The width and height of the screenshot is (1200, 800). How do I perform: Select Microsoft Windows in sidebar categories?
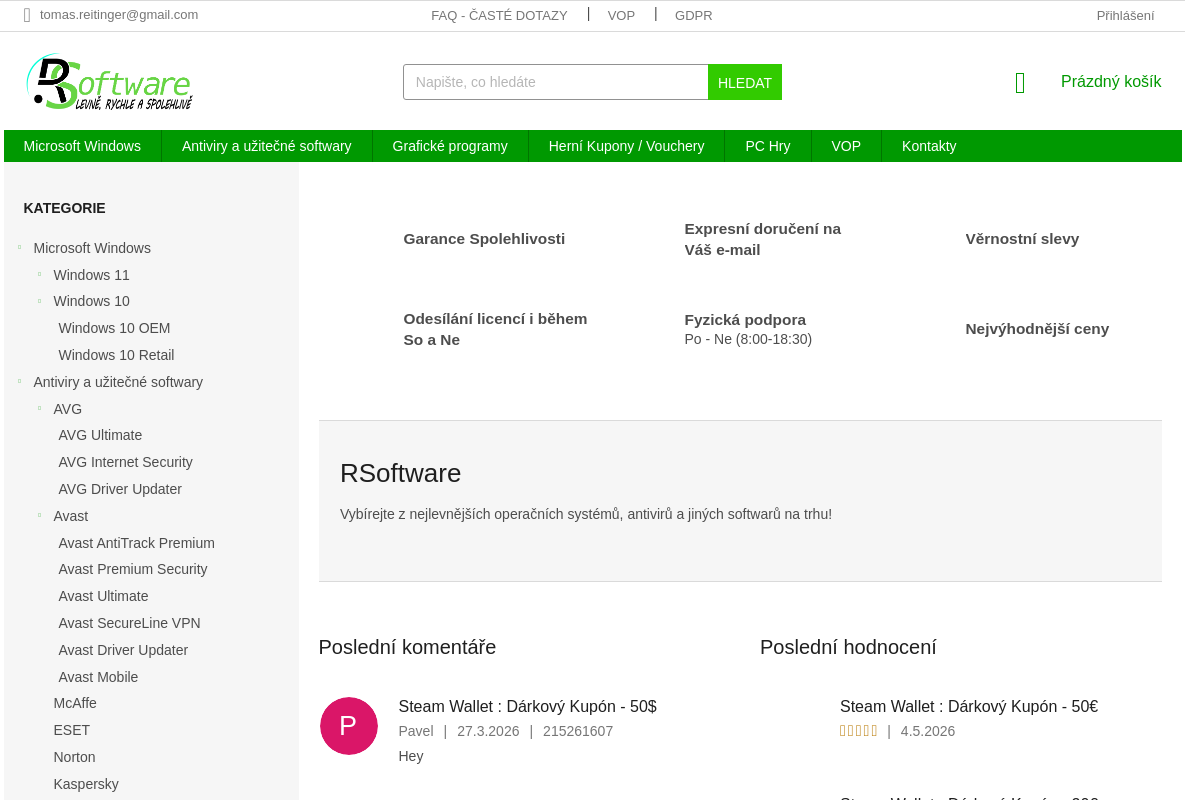coord(92,248)
